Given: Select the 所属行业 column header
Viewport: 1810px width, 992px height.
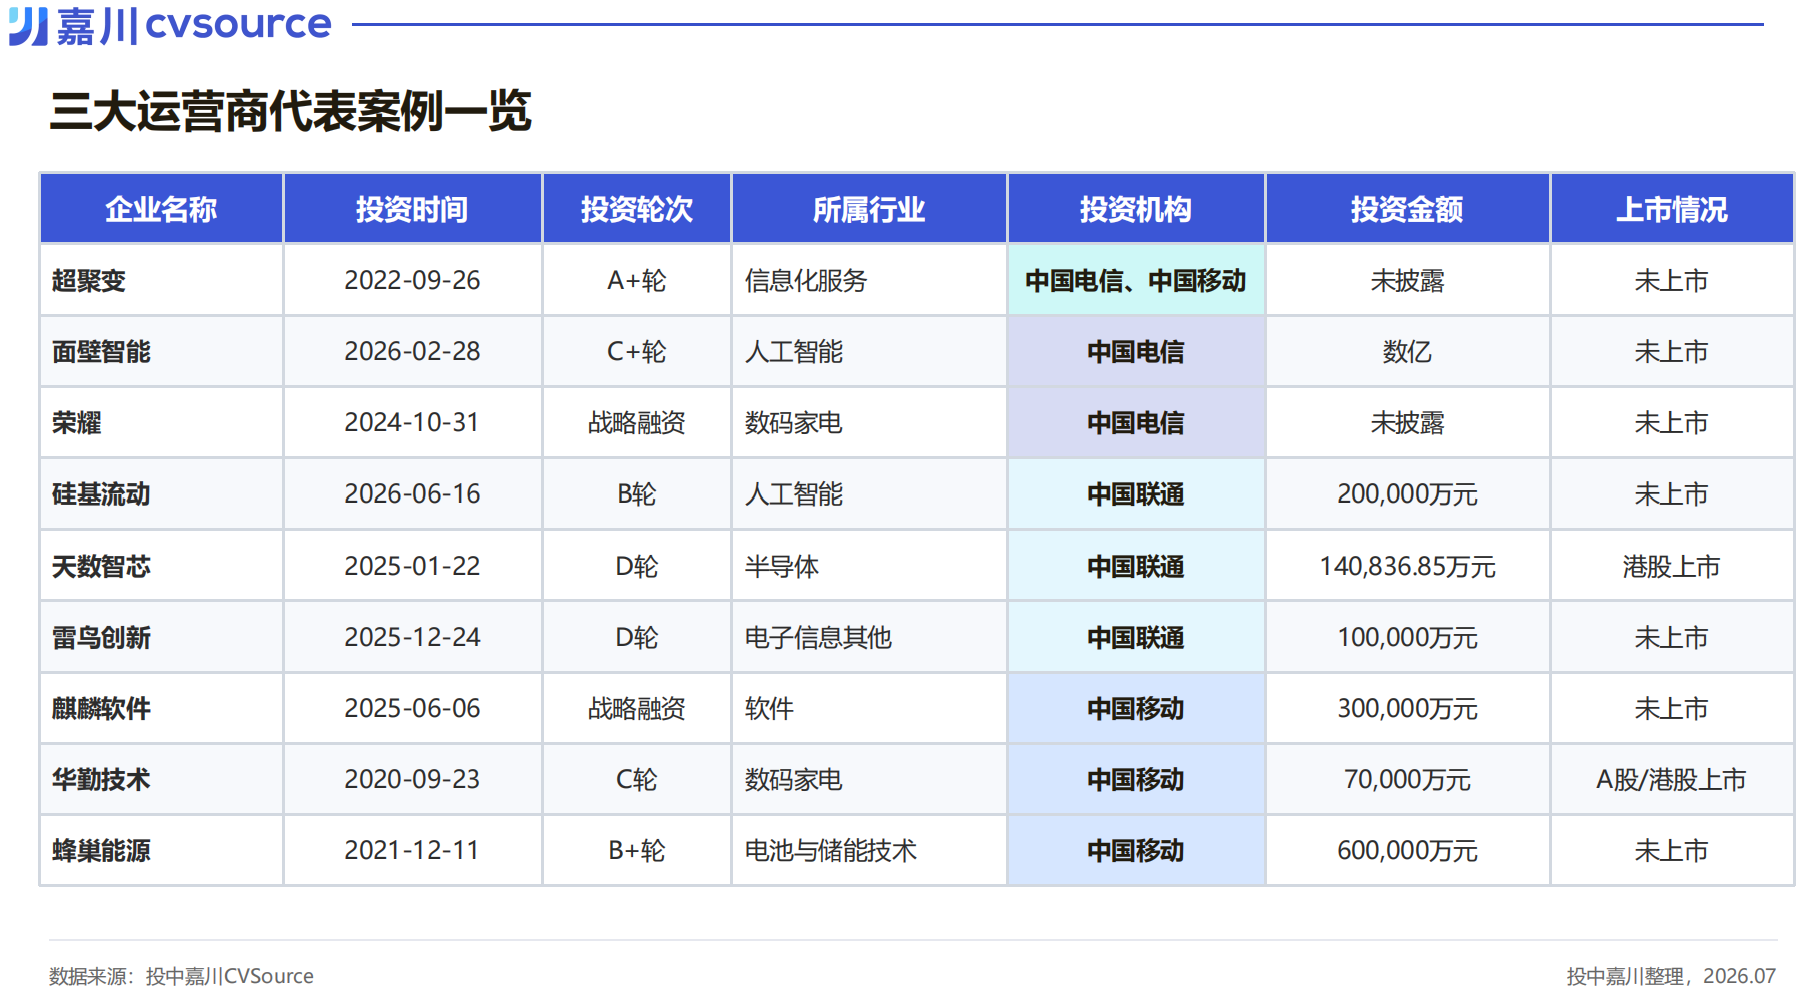Looking at the screenshot, I should (869, 209).
